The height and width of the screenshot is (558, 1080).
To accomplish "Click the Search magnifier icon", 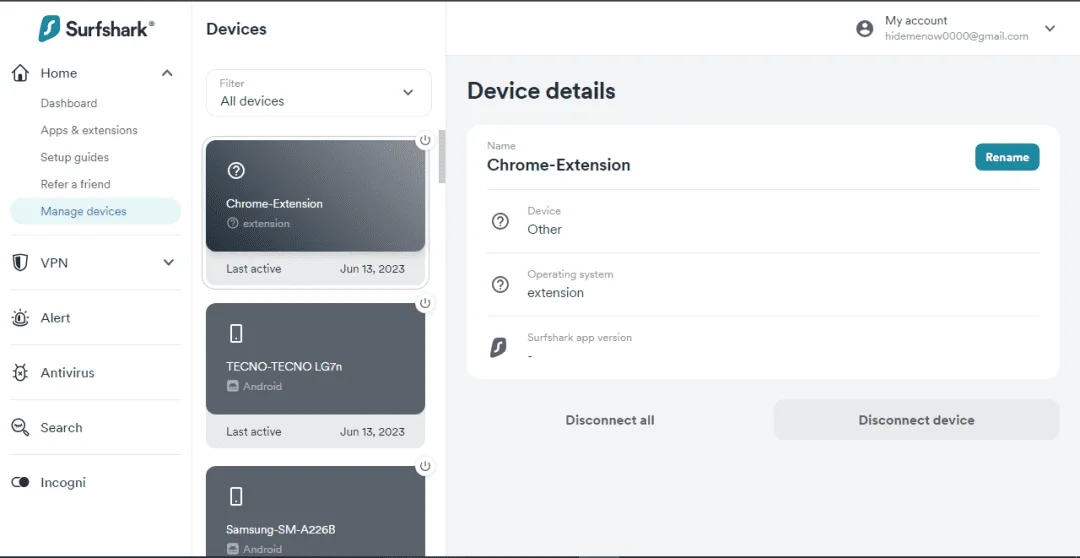I will tap(21, 428).
